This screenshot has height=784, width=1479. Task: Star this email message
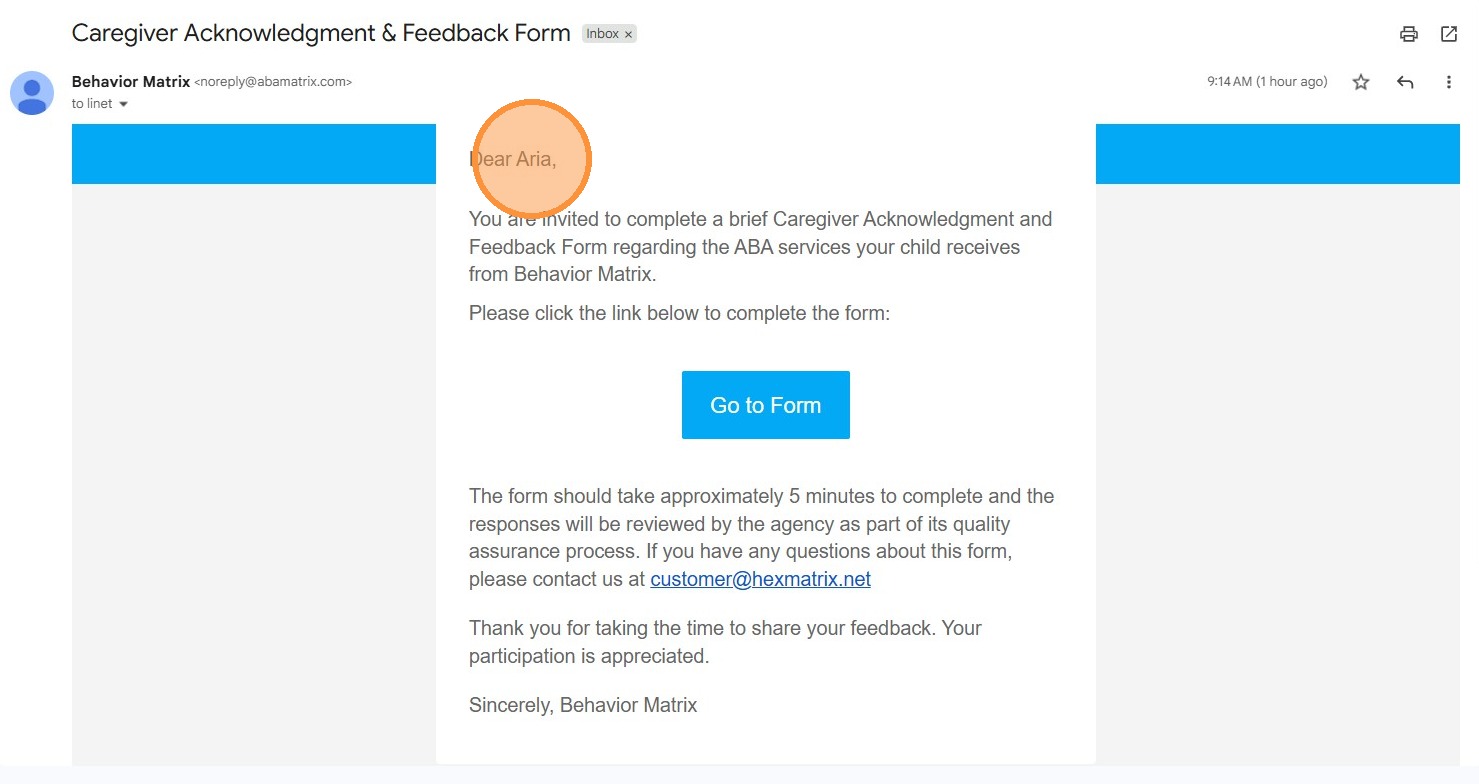pyautogui.click(x=1361, y=82)
